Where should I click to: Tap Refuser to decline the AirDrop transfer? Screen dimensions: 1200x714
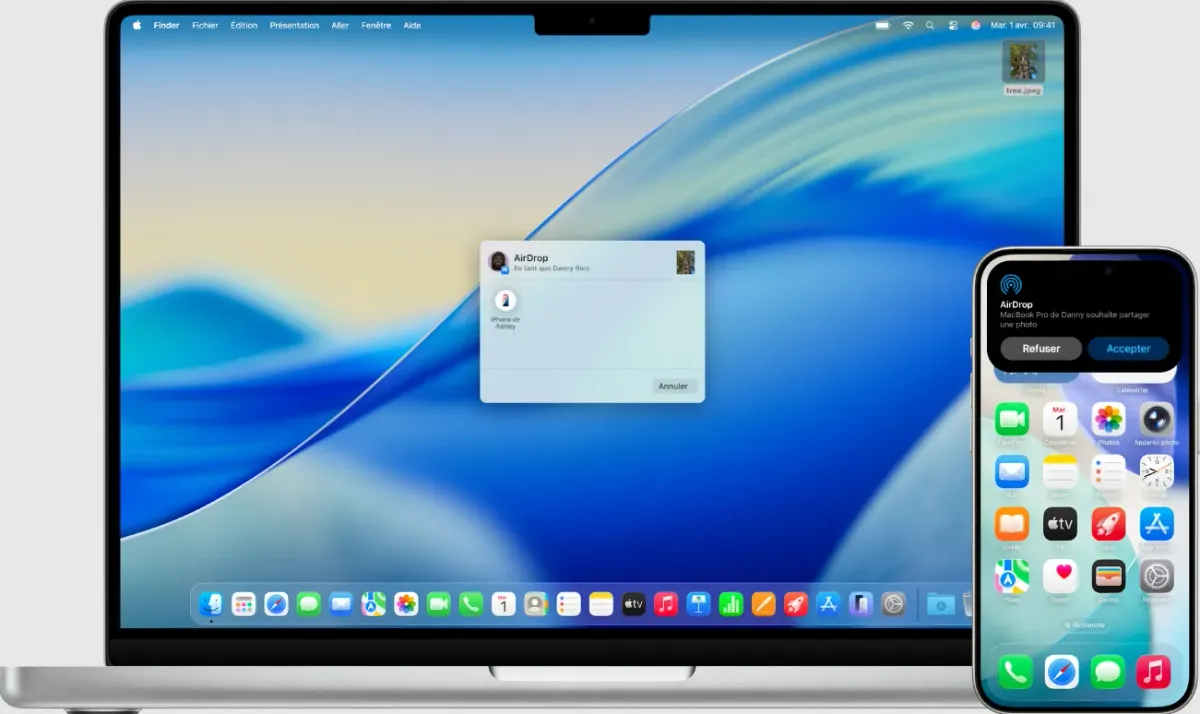(x=1041, y=348)
